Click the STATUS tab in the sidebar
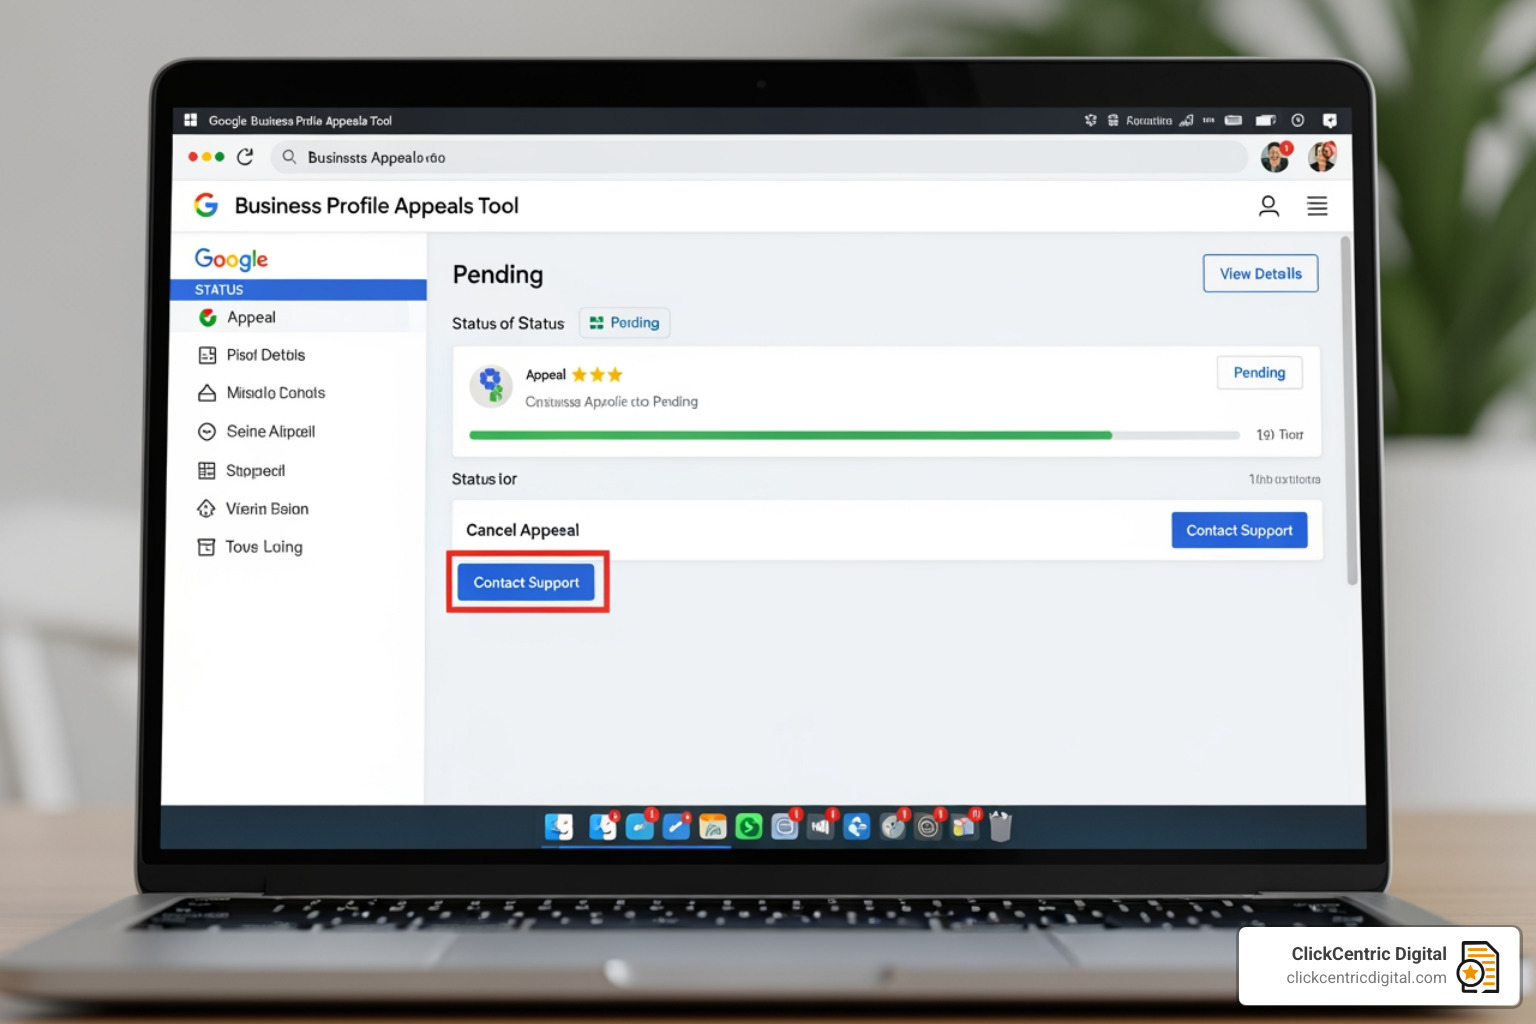1536x1024 pixels. click(298, 289)
